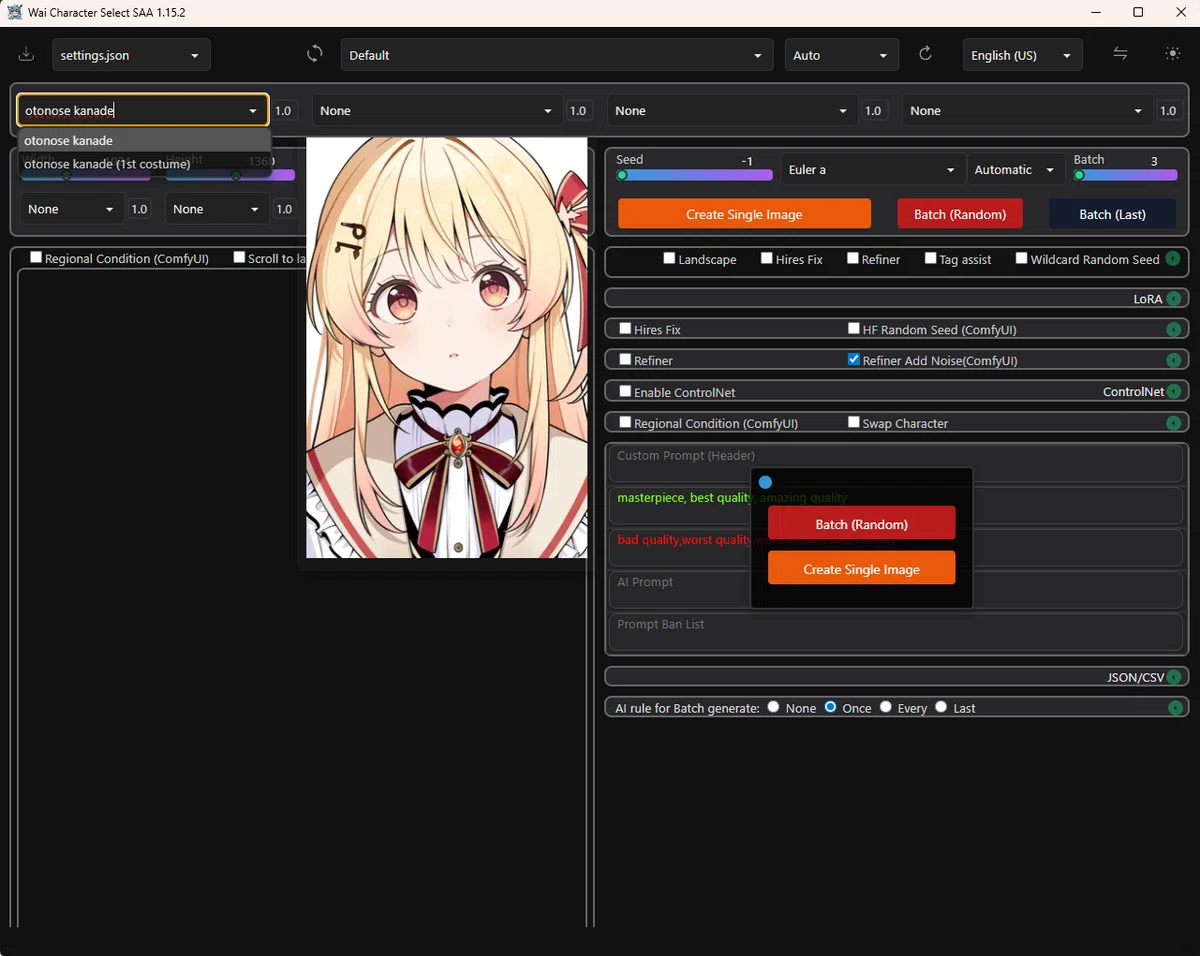Open the Auto dropdown
Screen dimensions: 1200x956
(841, 55)
